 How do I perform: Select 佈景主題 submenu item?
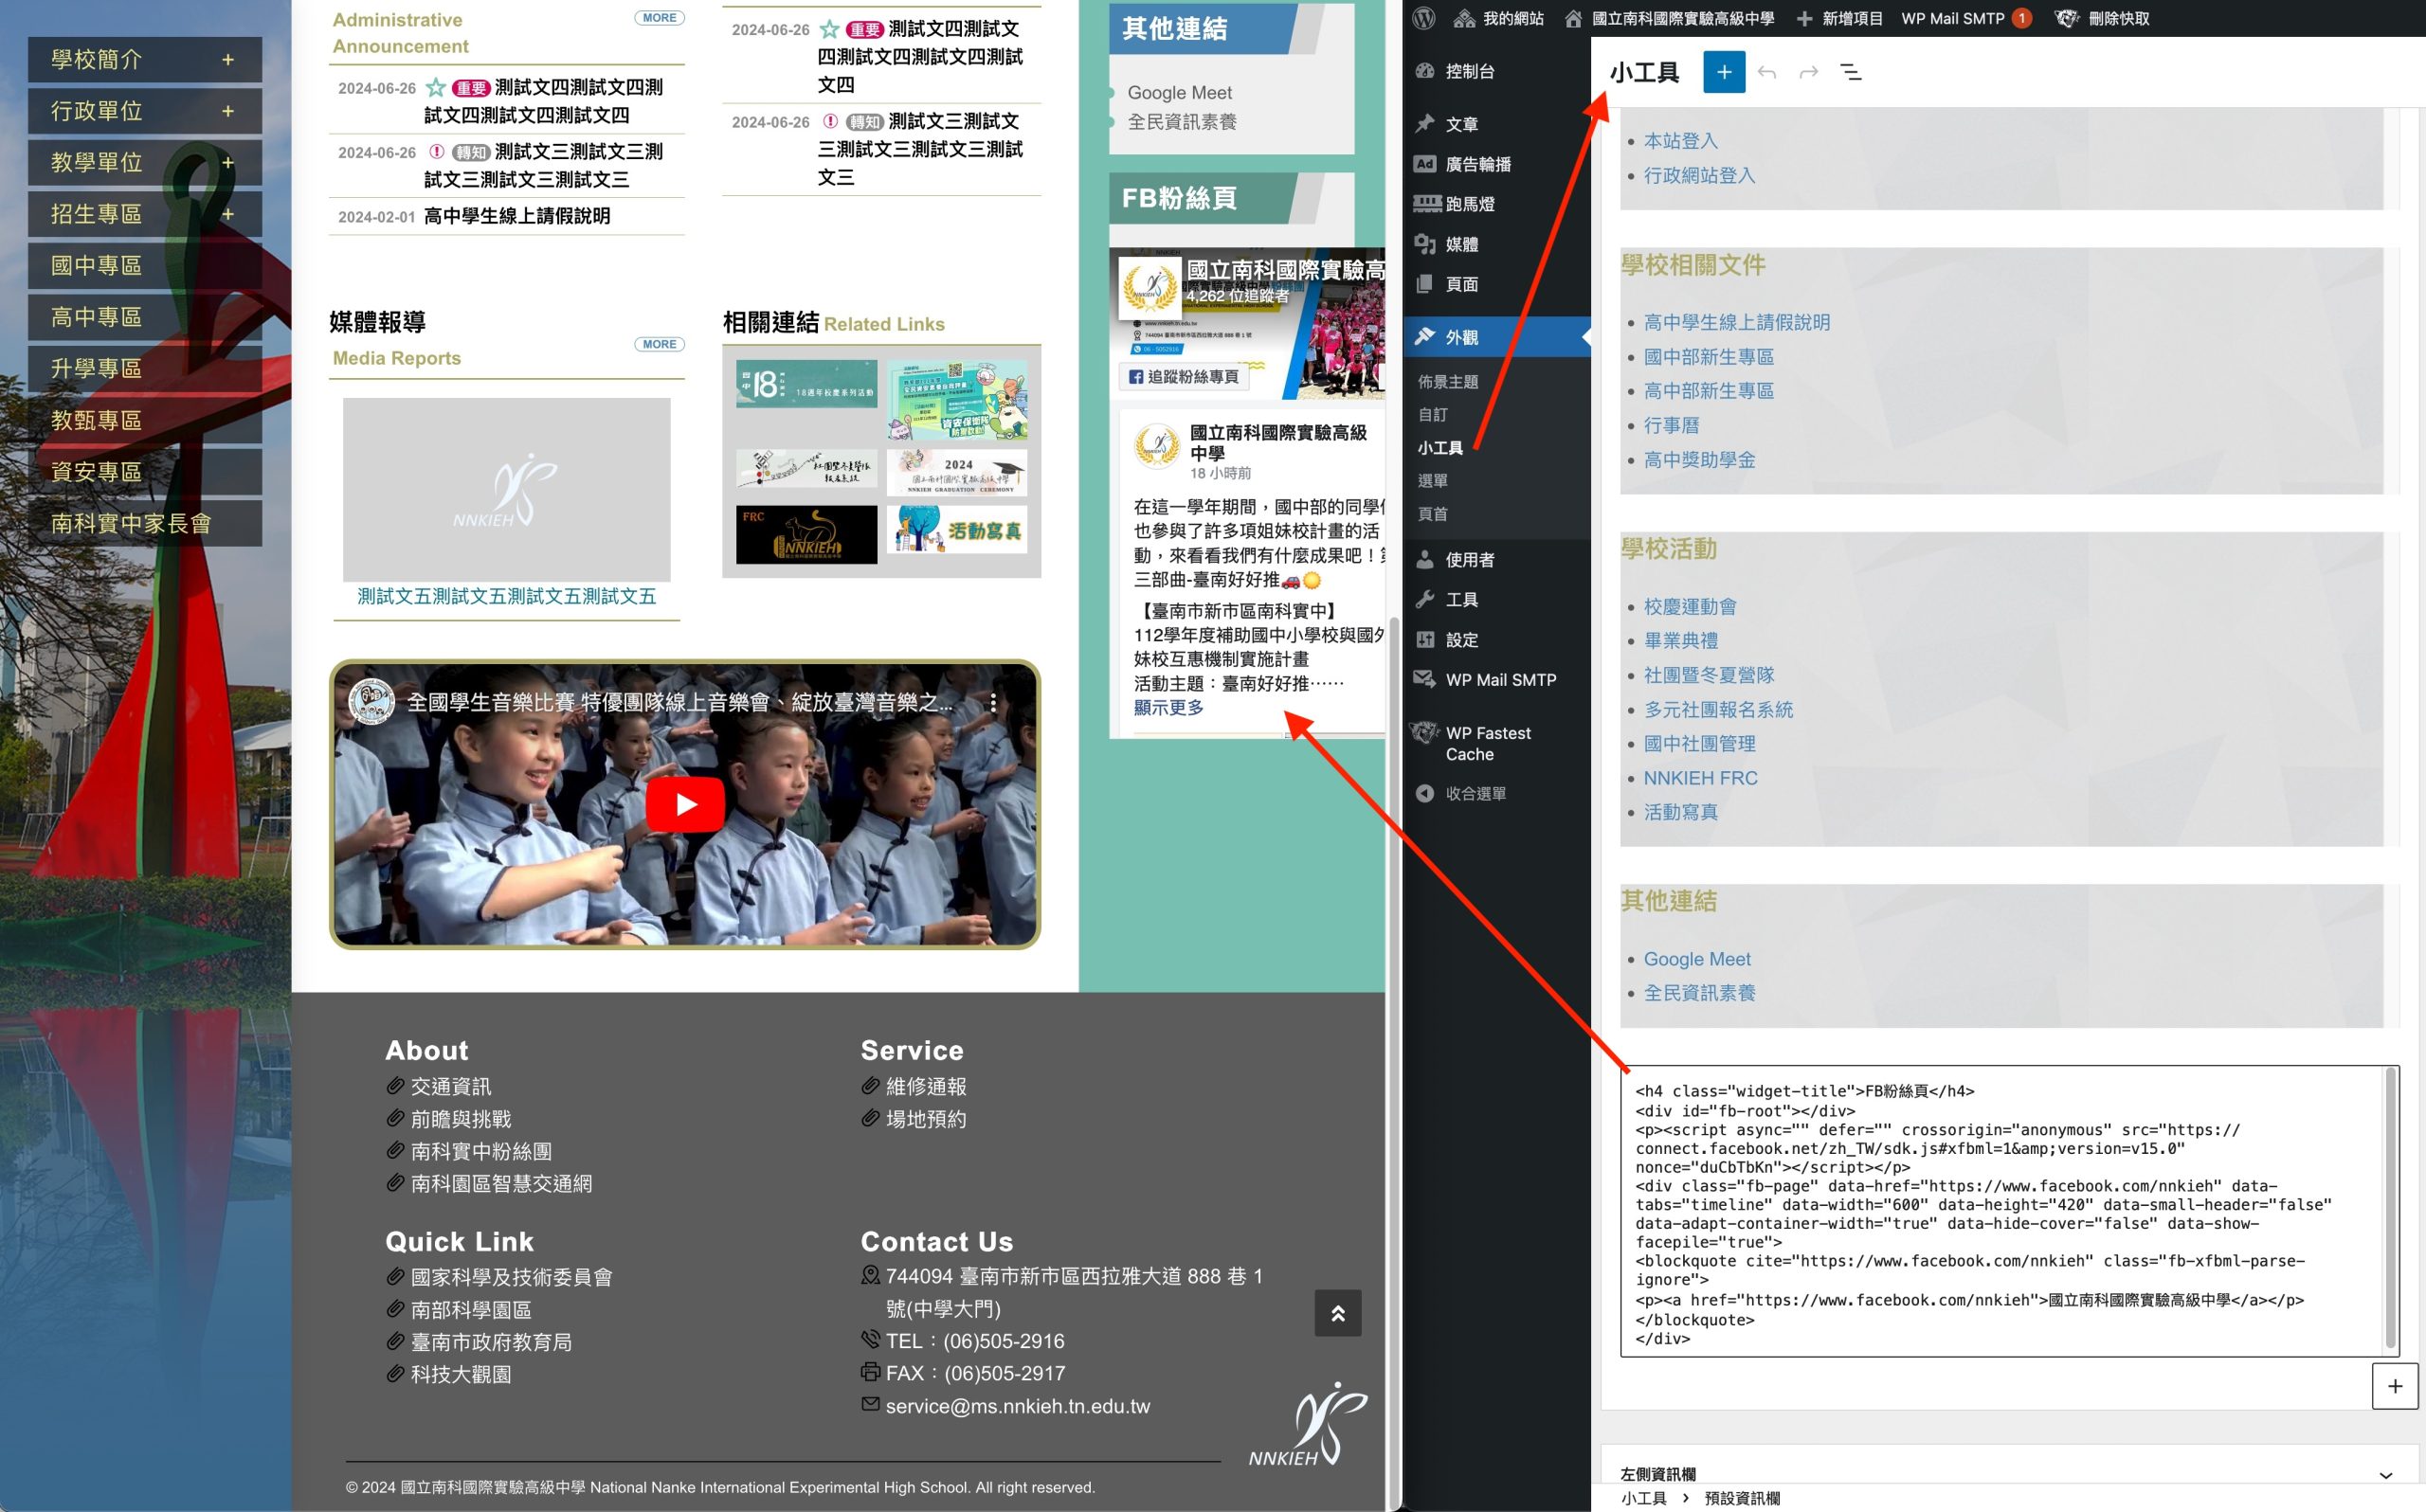click(1447, 381)
